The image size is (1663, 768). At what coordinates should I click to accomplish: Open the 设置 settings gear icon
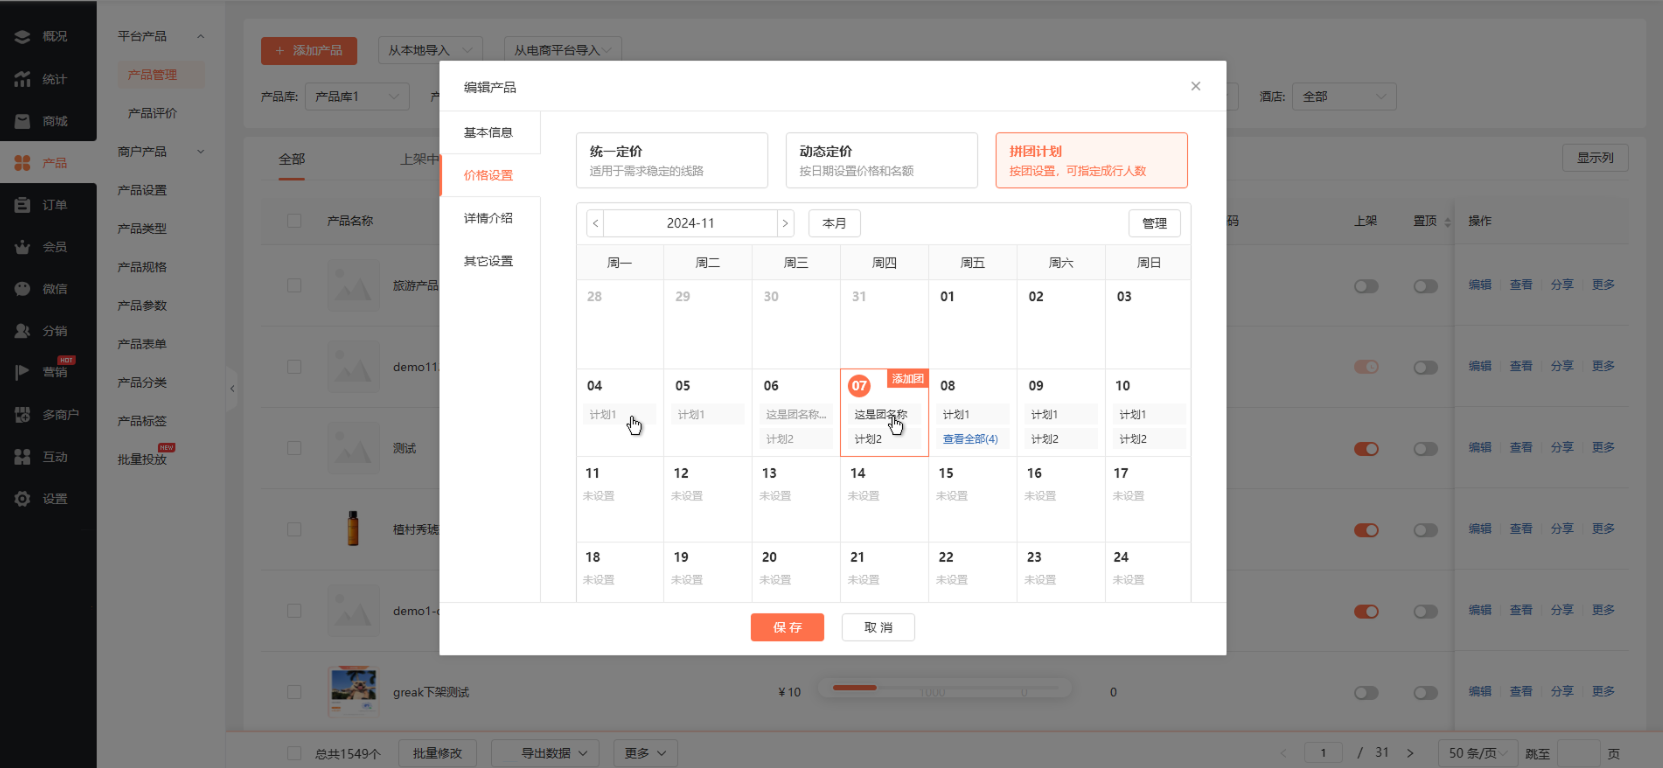click(x=22, y=499)
